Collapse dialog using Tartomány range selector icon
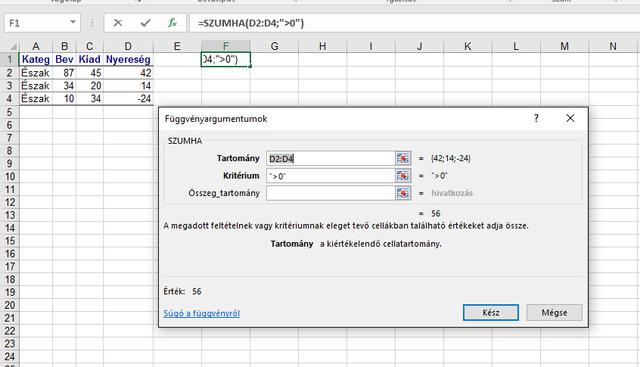Screen dimensions: 640x367 402,158
